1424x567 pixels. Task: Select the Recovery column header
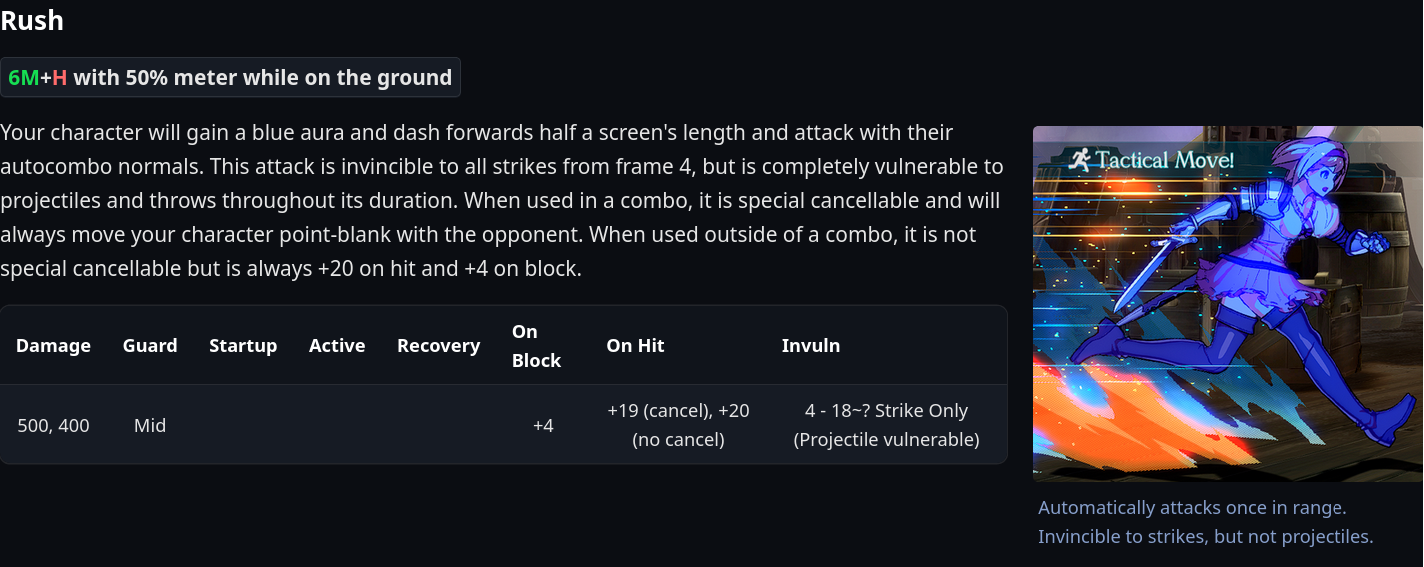438,346
